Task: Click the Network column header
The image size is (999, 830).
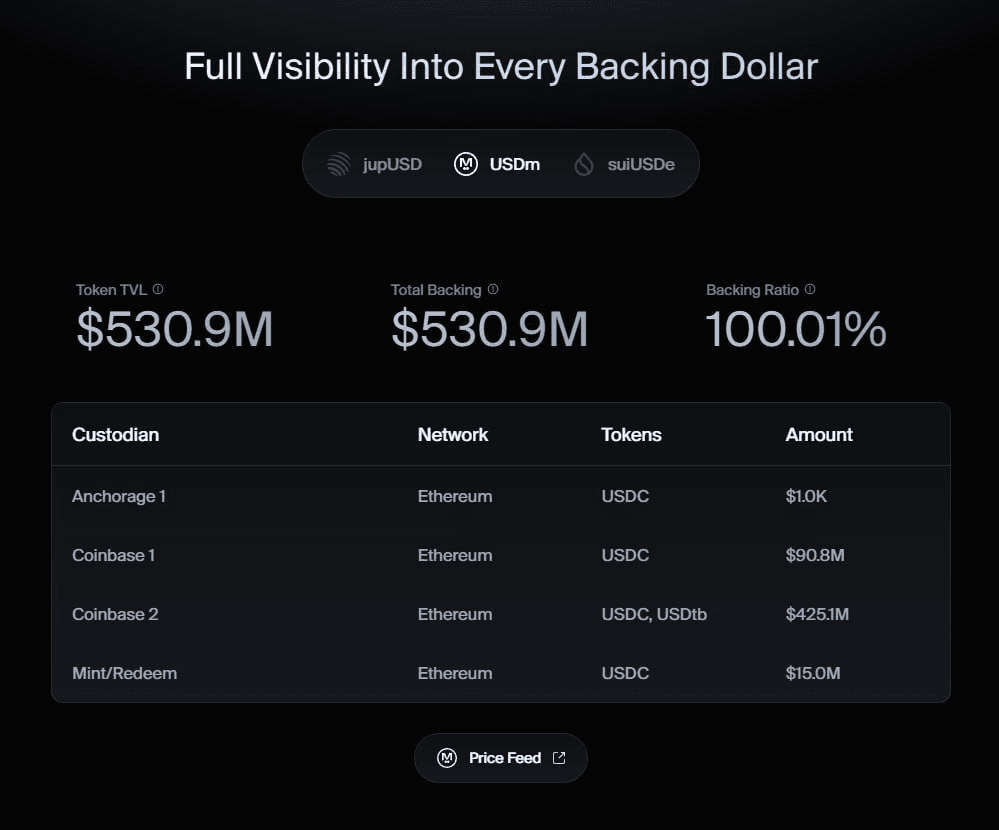Action: click(x=453, y=434)
